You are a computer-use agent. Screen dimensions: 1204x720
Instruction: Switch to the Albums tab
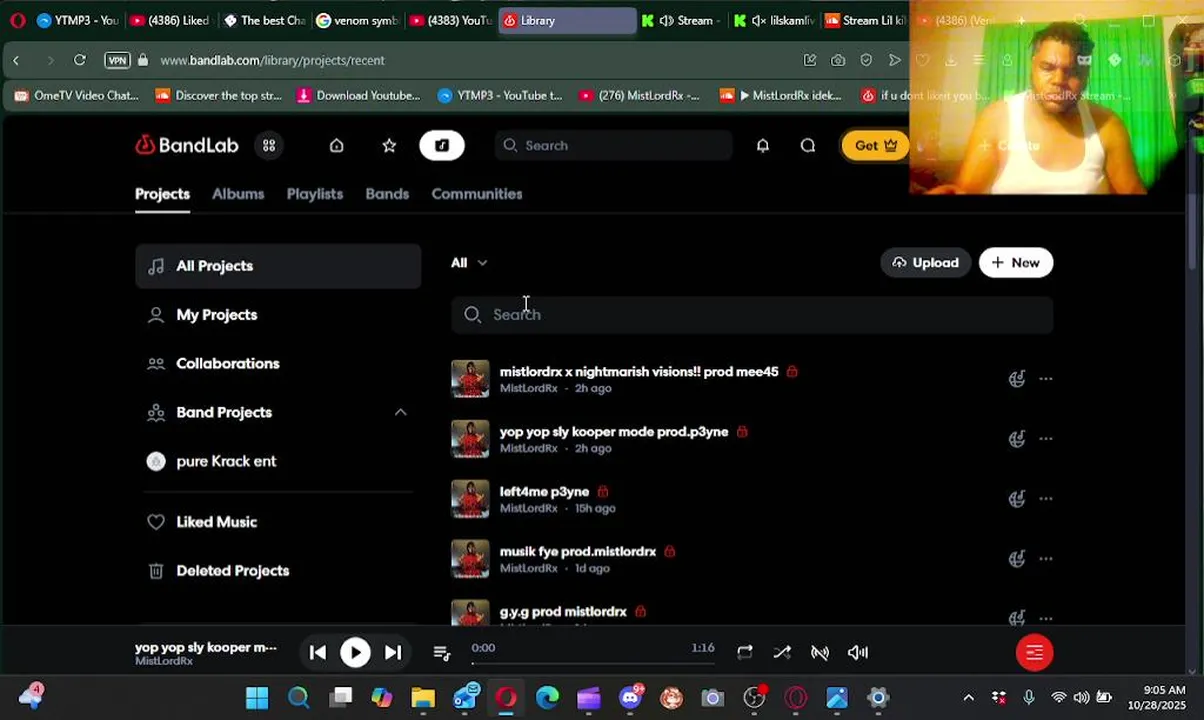pyautogui.click(x=238, y=194)
